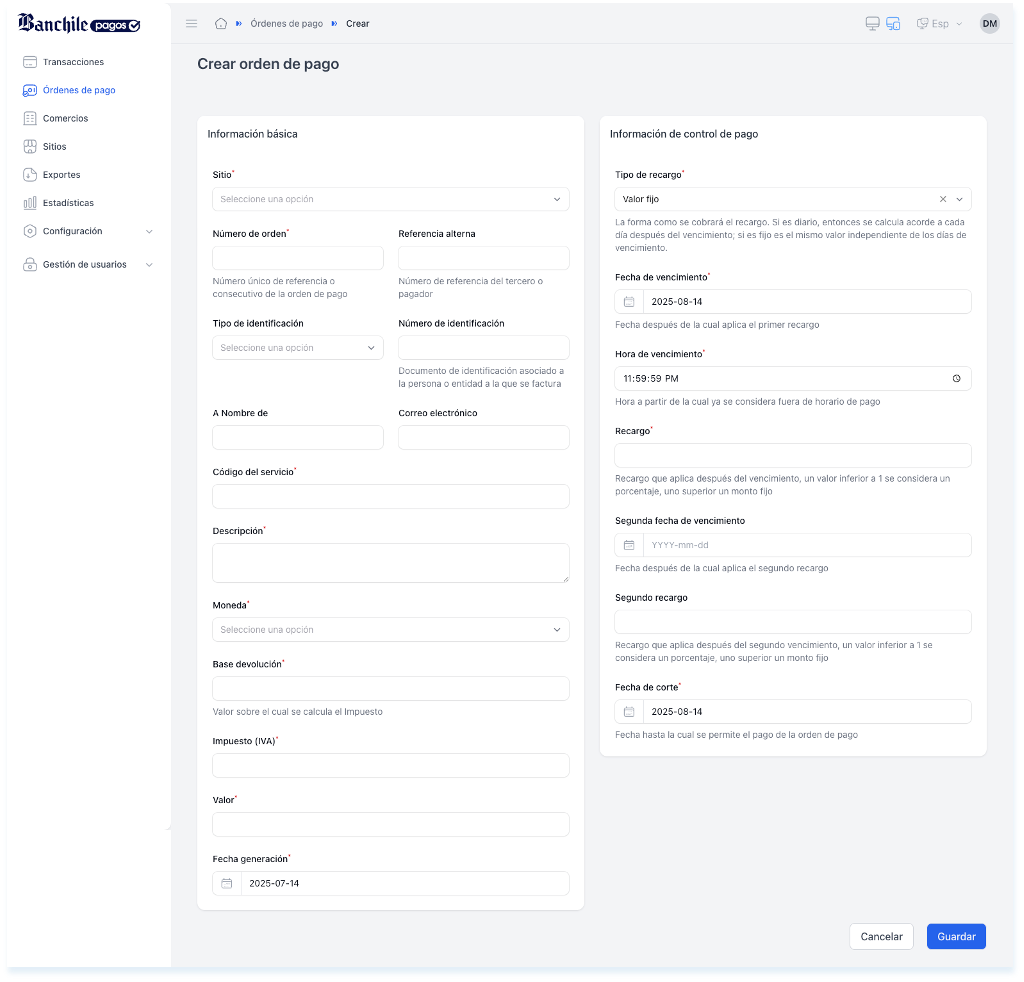Click the Banchile Pagos logo
The image size is (1024, 982).
point(79,24)
